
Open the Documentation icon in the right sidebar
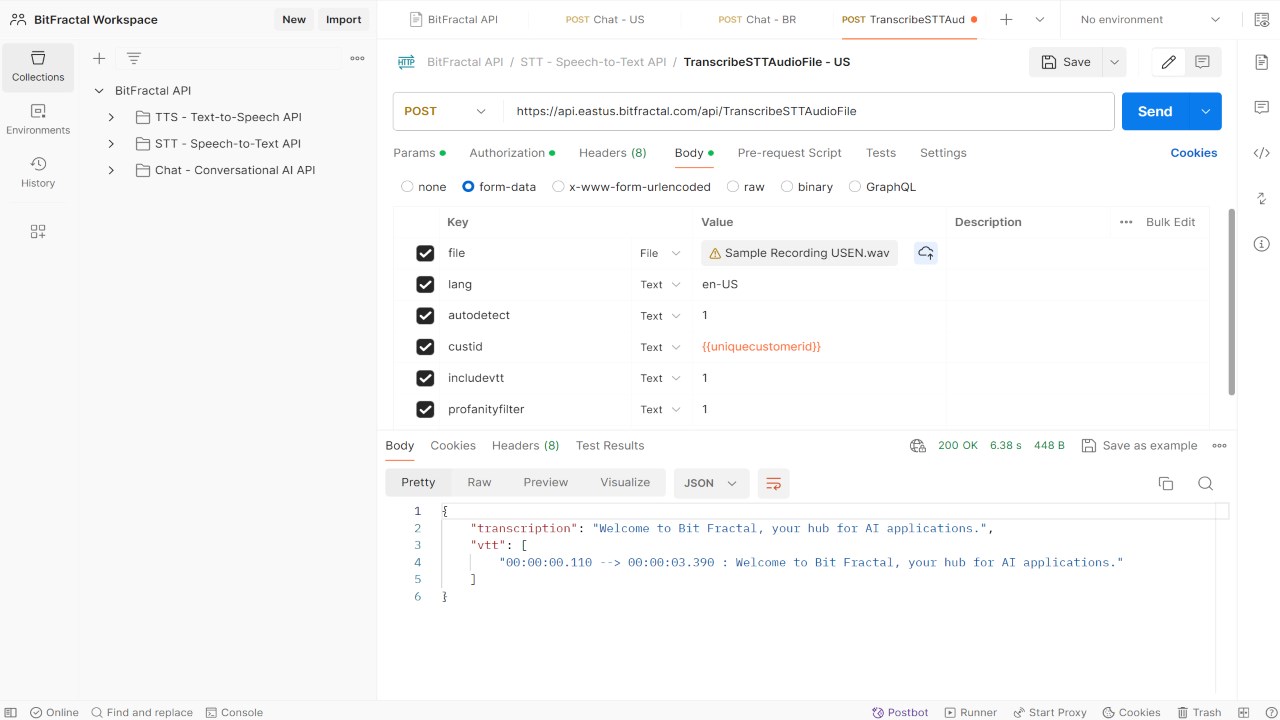(x=1261, y=62)
